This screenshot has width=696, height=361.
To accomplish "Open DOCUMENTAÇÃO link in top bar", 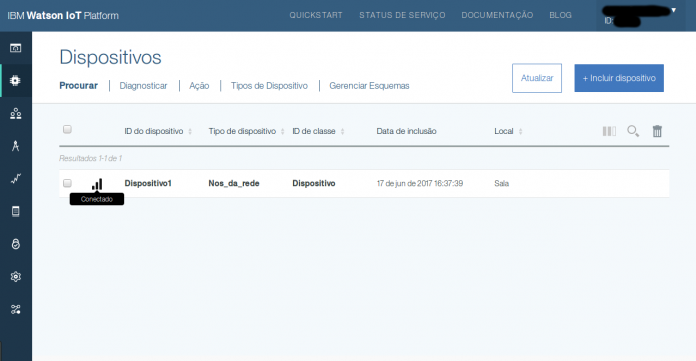I will pyautogui.click(x=497, y=15).
